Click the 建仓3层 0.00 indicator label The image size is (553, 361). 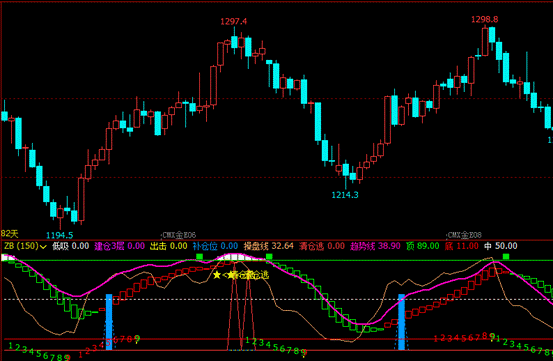pyautogui.click(x=119, y=246)
